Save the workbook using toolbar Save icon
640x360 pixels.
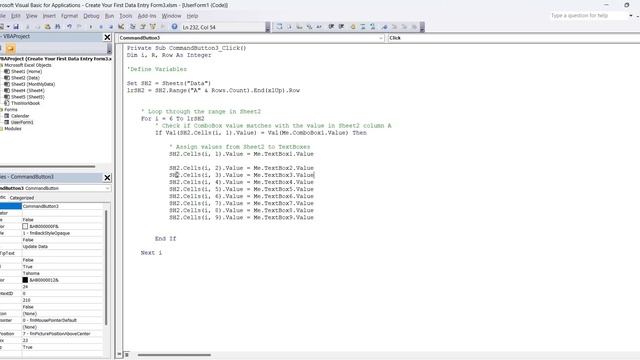[x=16, y=27]
